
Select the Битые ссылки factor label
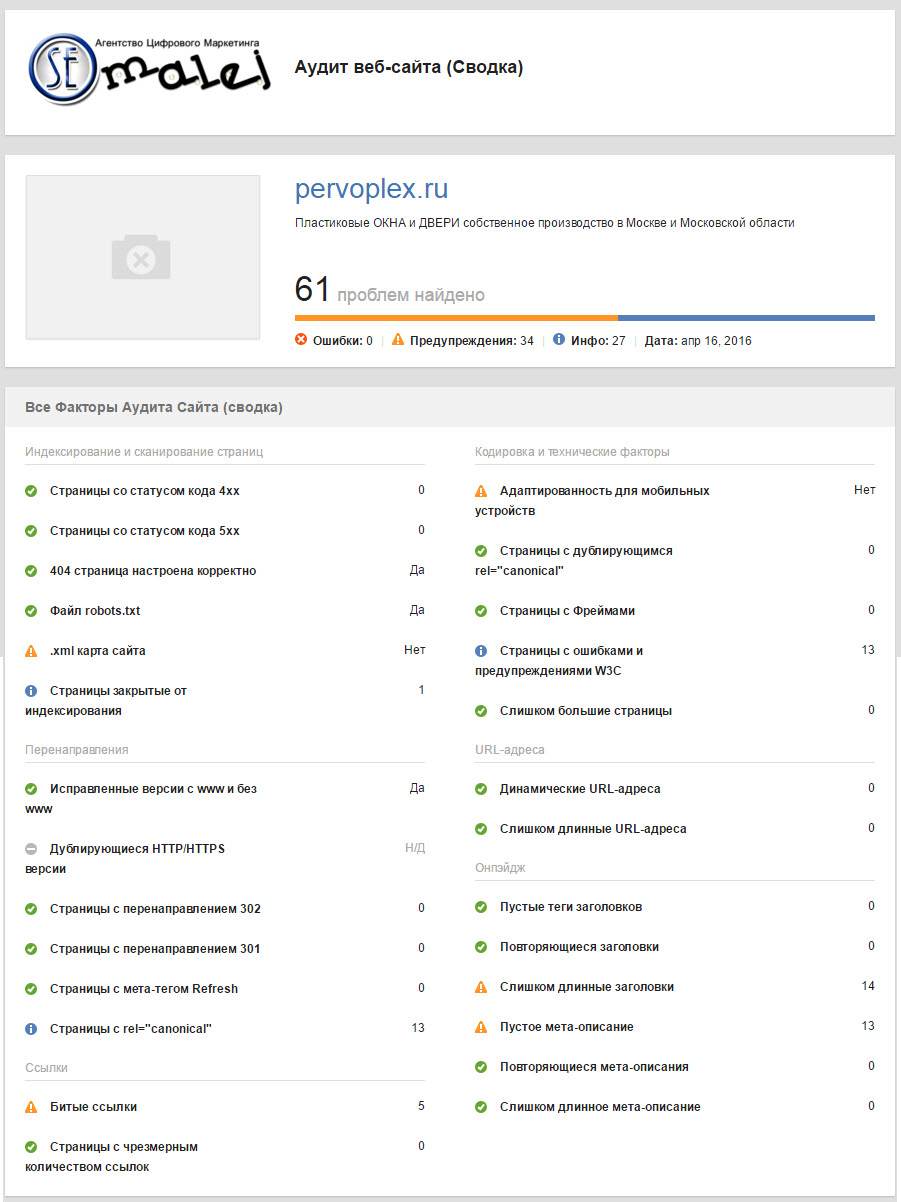pyautogui.click(x=94, y=1107)
